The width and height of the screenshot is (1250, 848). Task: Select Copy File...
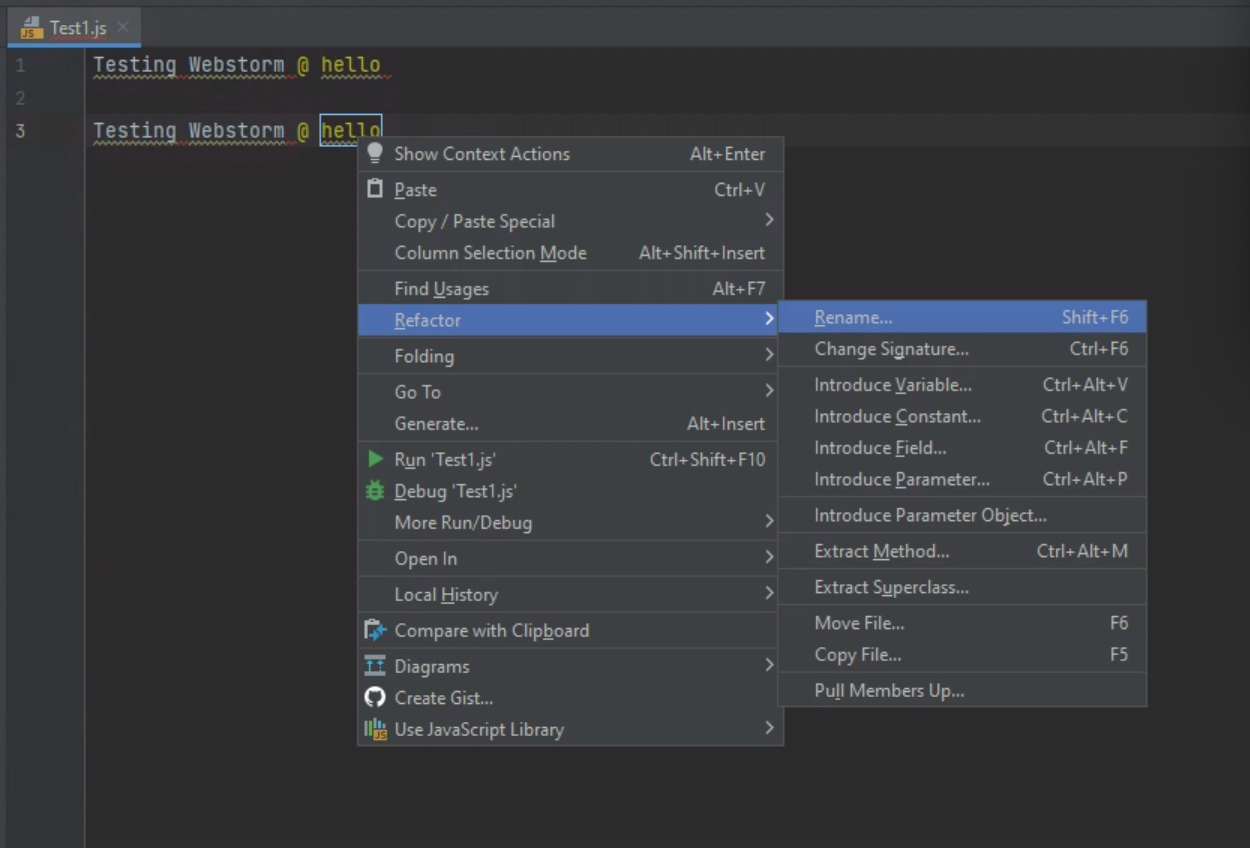pos(962,655)
